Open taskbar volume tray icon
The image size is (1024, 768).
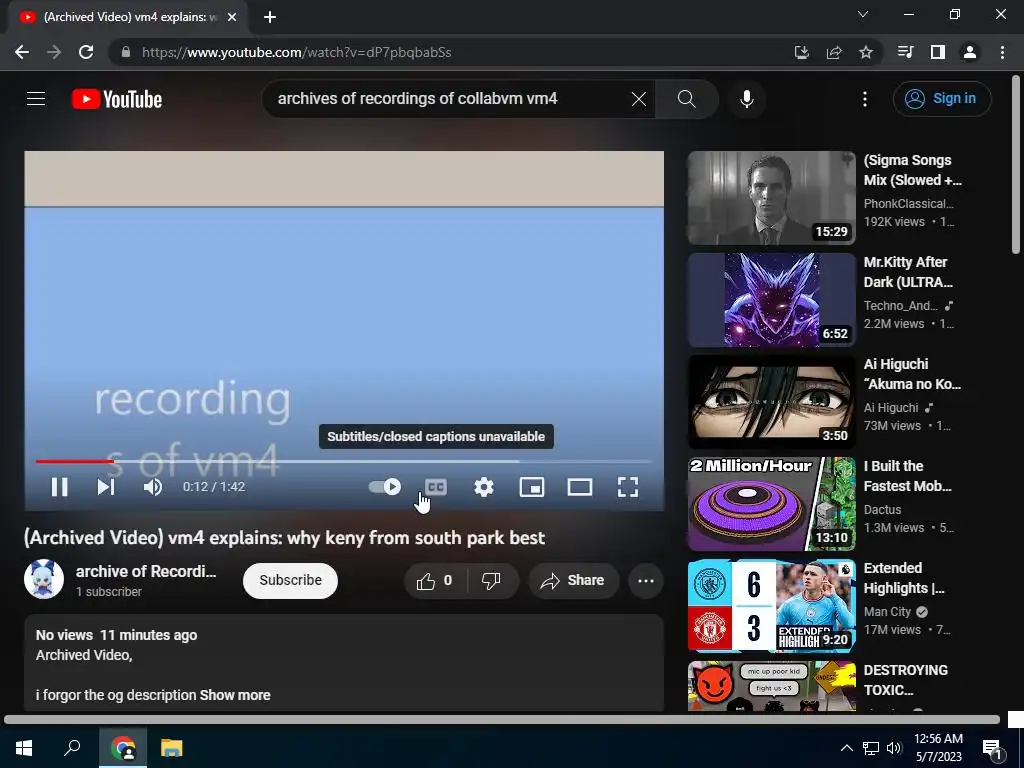pyautogui.click(x=894, y=748)
